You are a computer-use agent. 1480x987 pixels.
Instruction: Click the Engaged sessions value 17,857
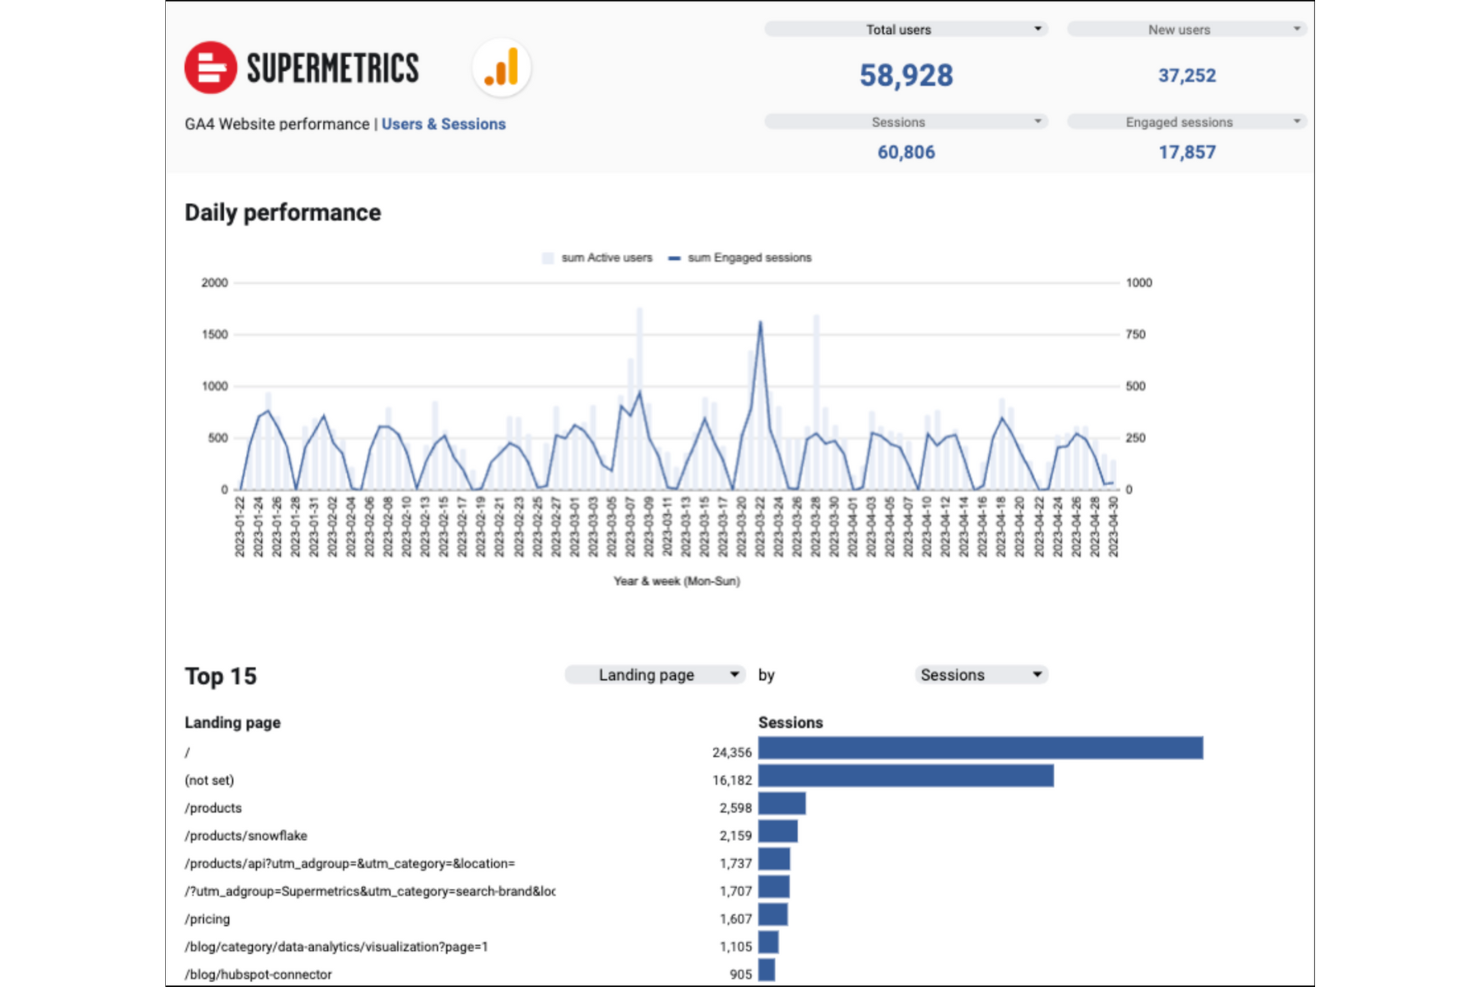point(1187,152)
